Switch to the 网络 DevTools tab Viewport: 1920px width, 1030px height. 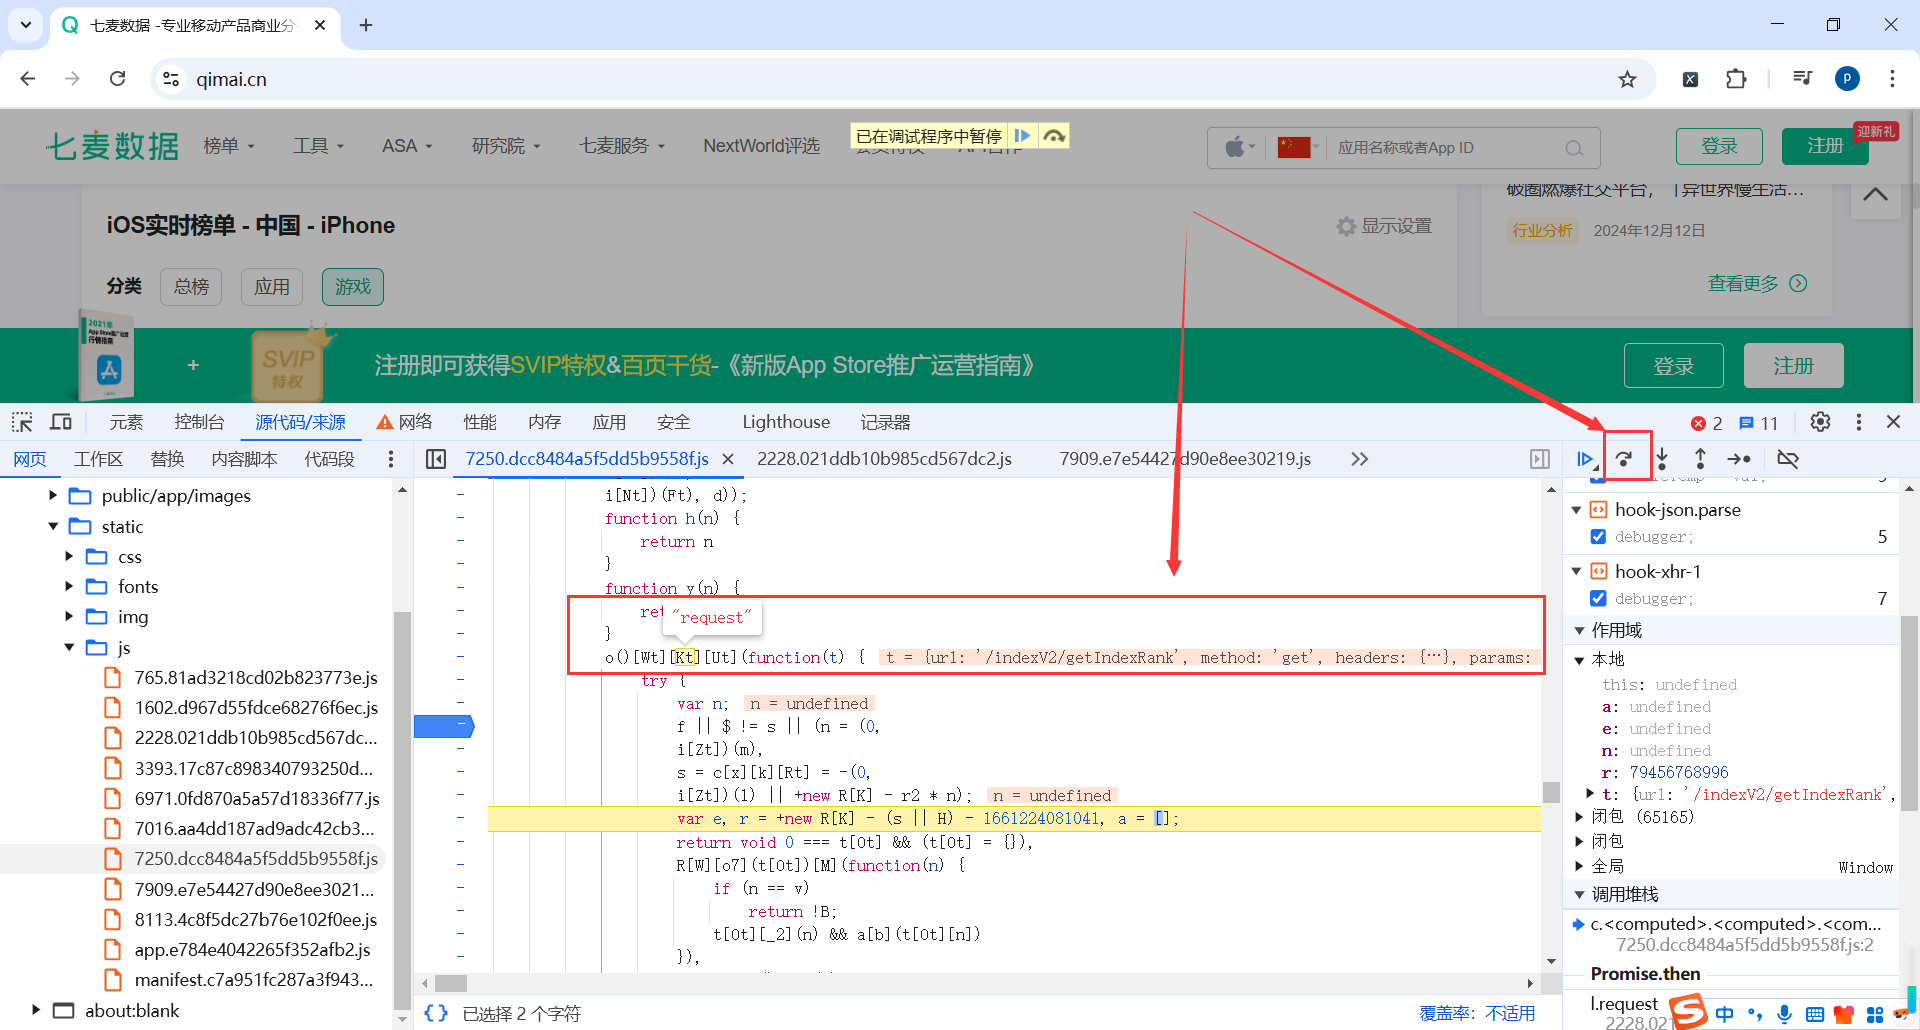(x=404, y=422)
